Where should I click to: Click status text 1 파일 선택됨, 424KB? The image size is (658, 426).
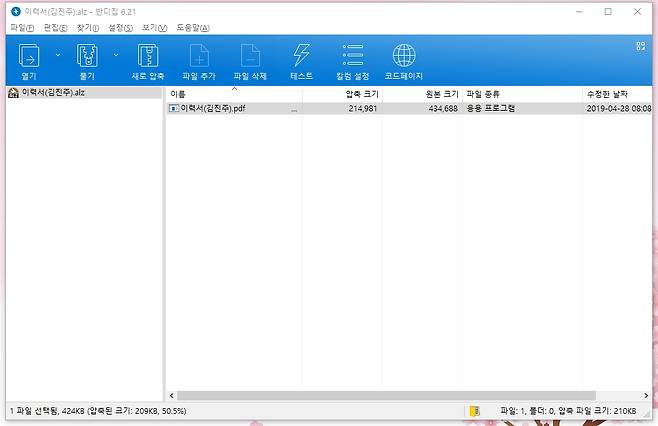click(47, 411)
